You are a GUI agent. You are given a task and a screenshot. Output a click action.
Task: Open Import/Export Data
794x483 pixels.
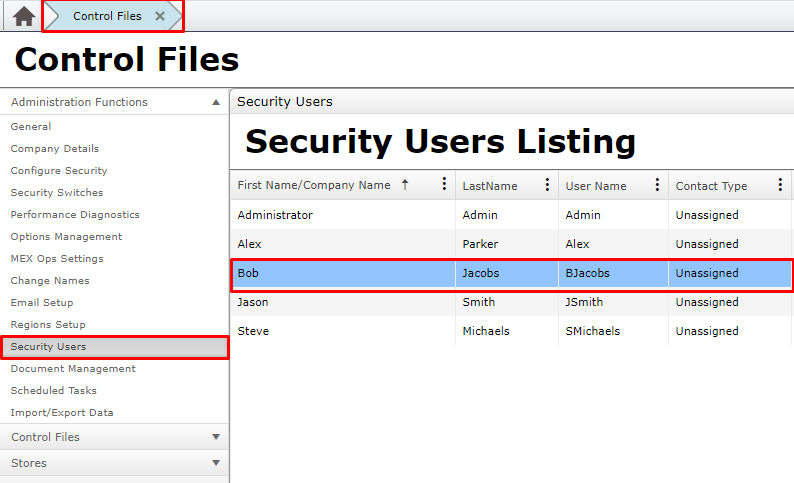pyautogui.click(x=62, y=413)
